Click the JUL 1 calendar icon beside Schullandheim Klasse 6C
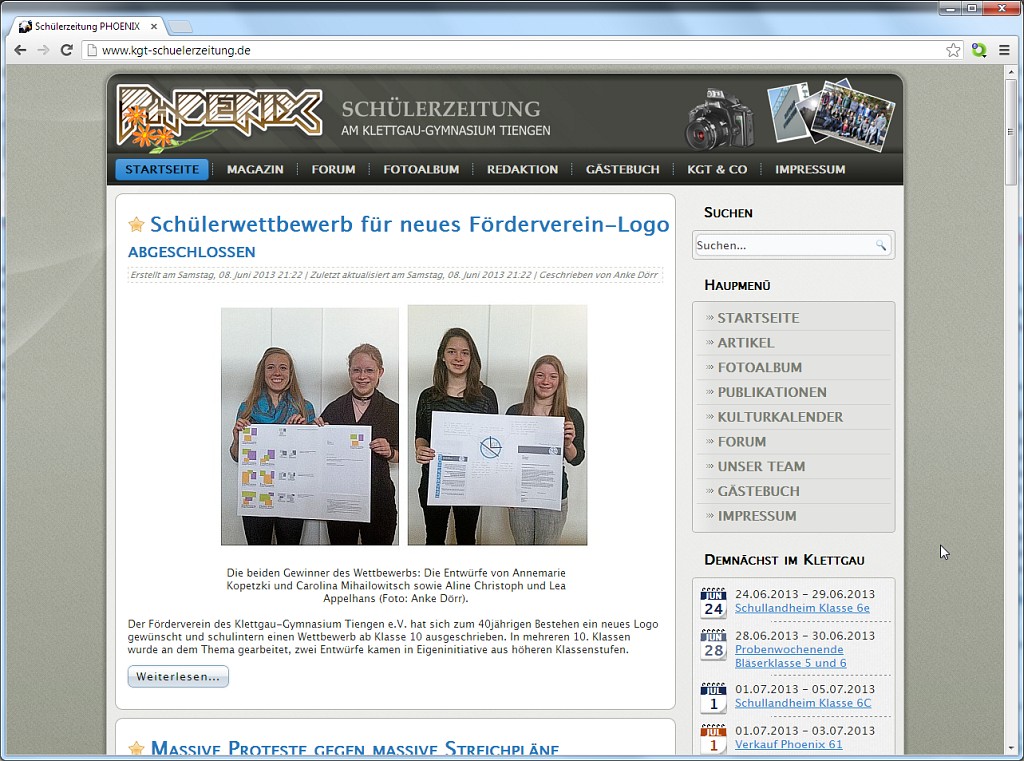This screenshot has height=761, width=1024. pyautogui.click(x=713, y=698)
